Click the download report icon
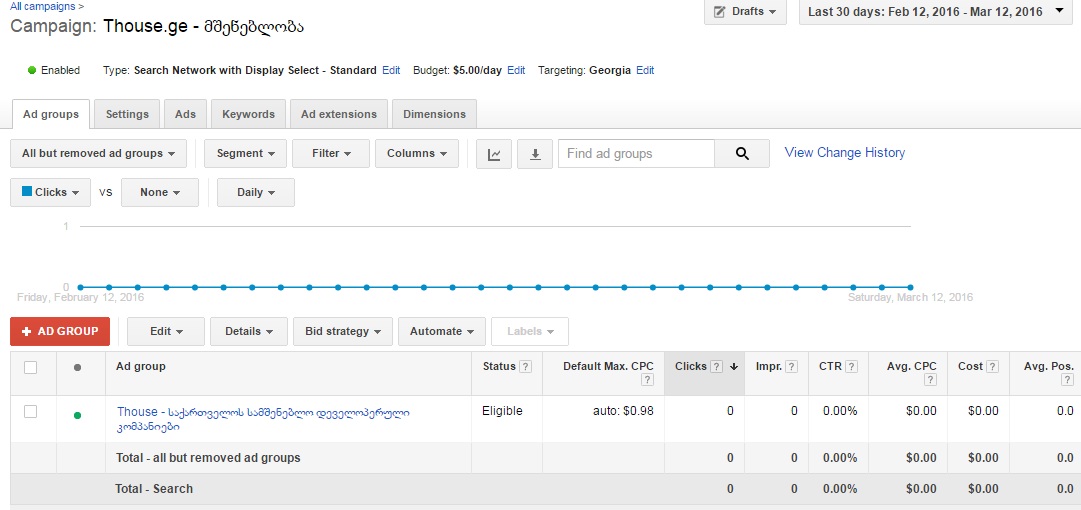 coord(535,154)
